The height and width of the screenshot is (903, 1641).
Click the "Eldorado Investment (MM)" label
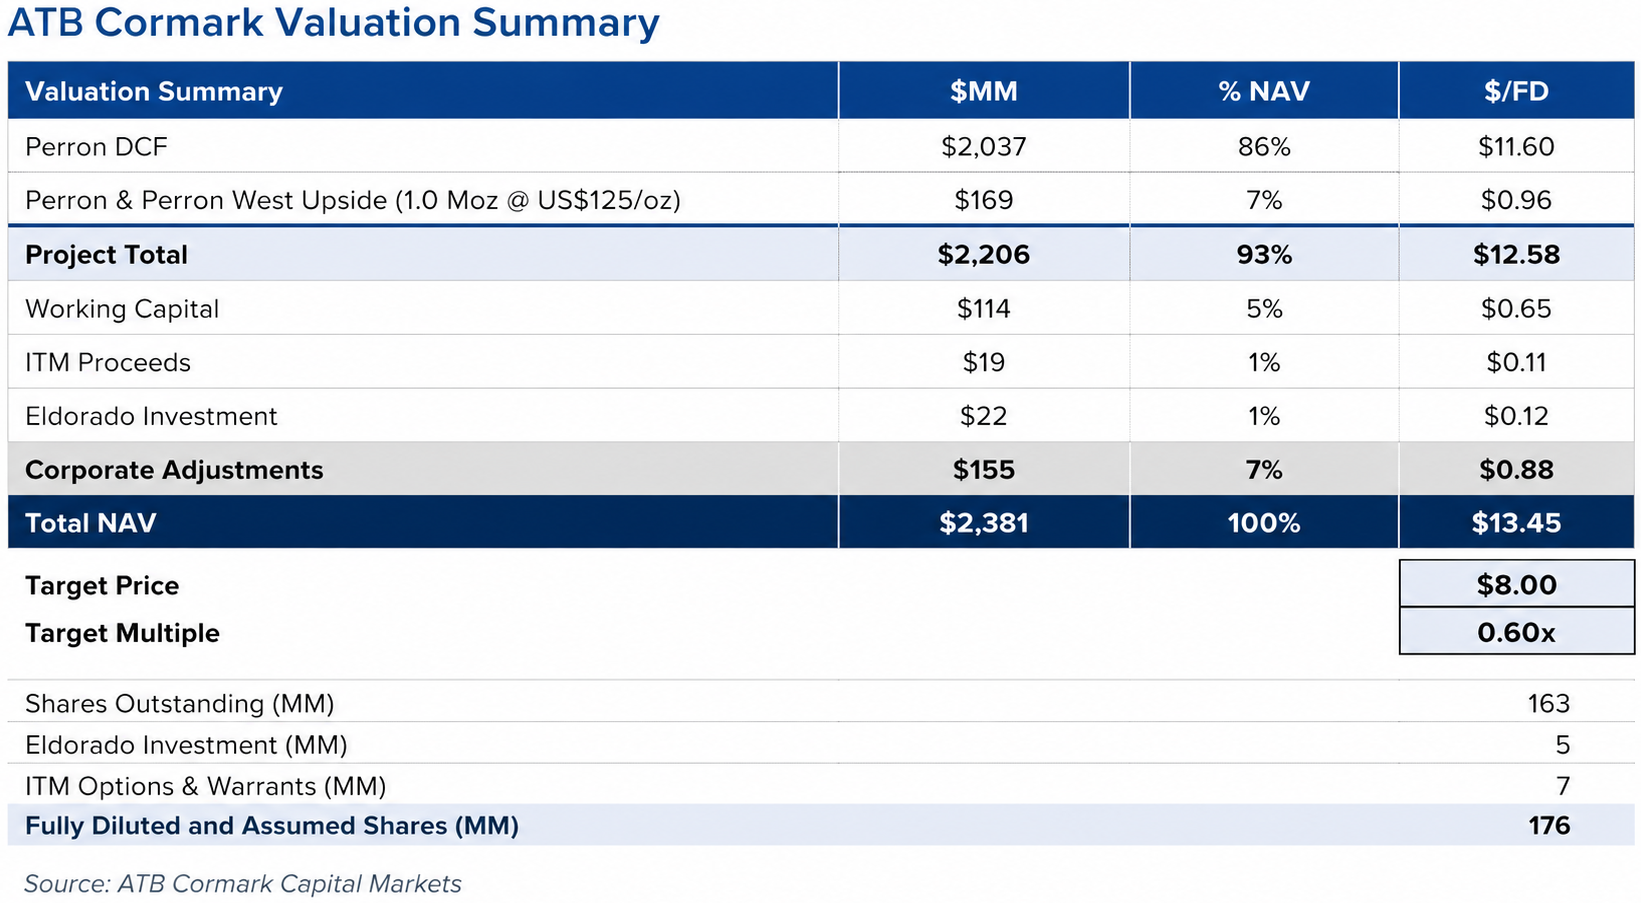(186, 745)
